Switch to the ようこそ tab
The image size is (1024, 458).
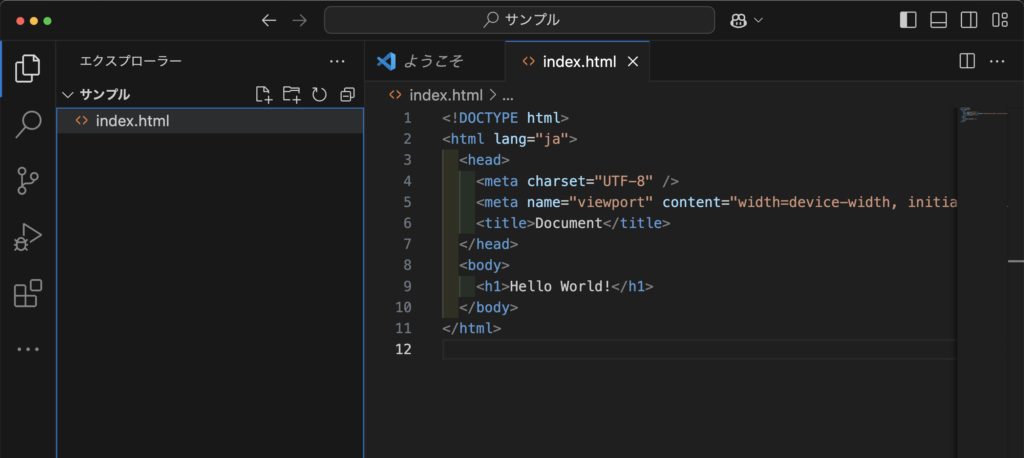pyautogui.click(x=434, y=61)
